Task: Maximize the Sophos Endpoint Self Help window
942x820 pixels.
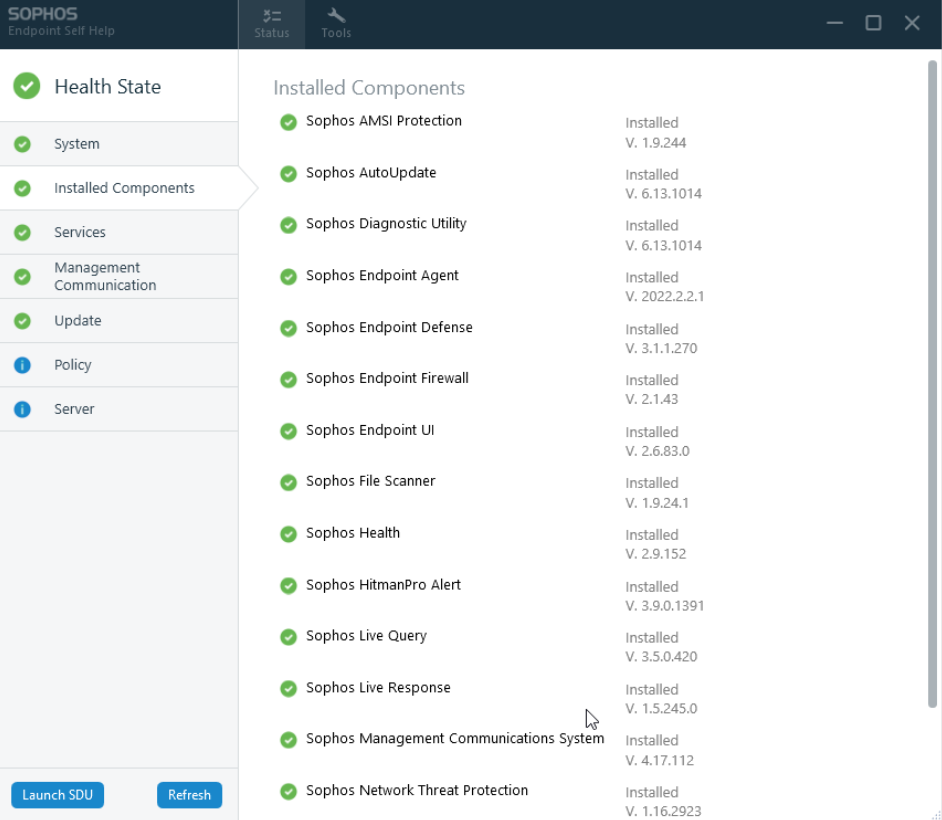Action: [x=873, y=23]
